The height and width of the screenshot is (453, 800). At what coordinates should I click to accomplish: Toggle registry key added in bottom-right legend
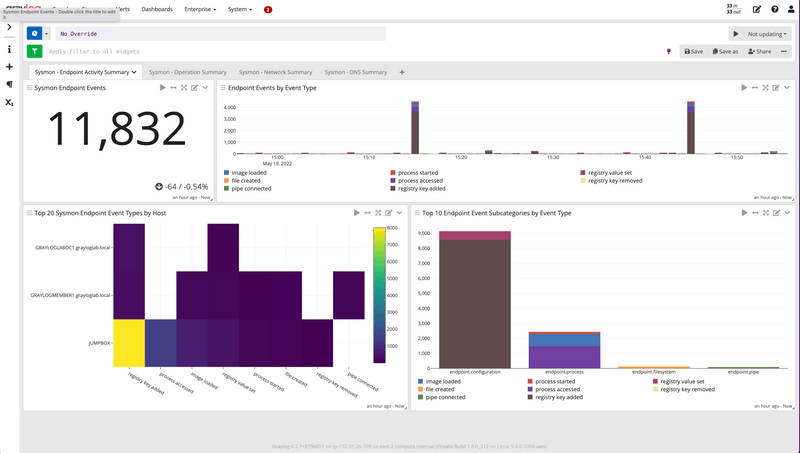(555, 397)
